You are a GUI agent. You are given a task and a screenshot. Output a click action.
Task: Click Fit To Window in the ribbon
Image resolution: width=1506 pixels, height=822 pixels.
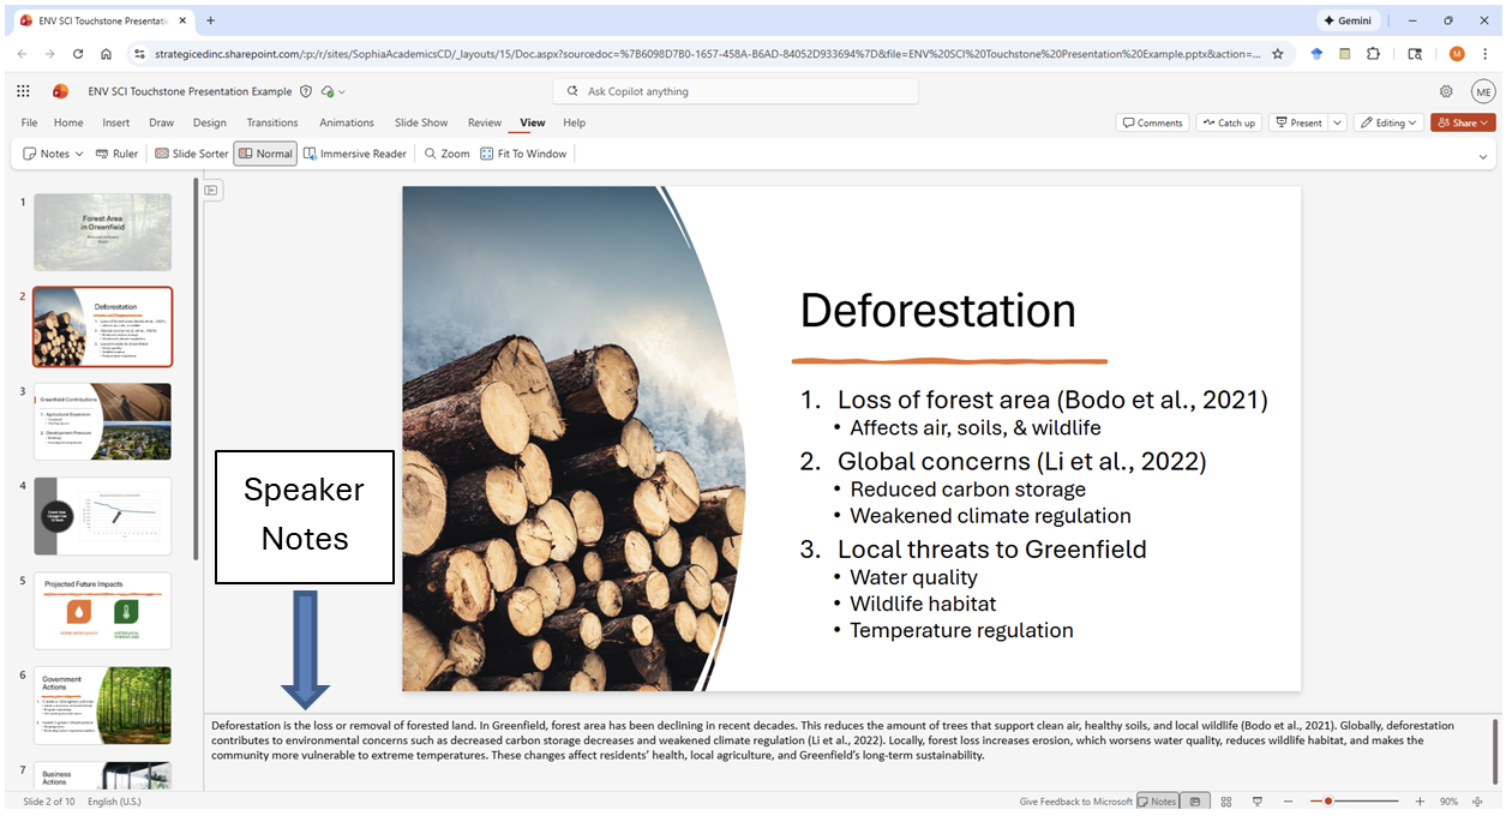point(523,154)
